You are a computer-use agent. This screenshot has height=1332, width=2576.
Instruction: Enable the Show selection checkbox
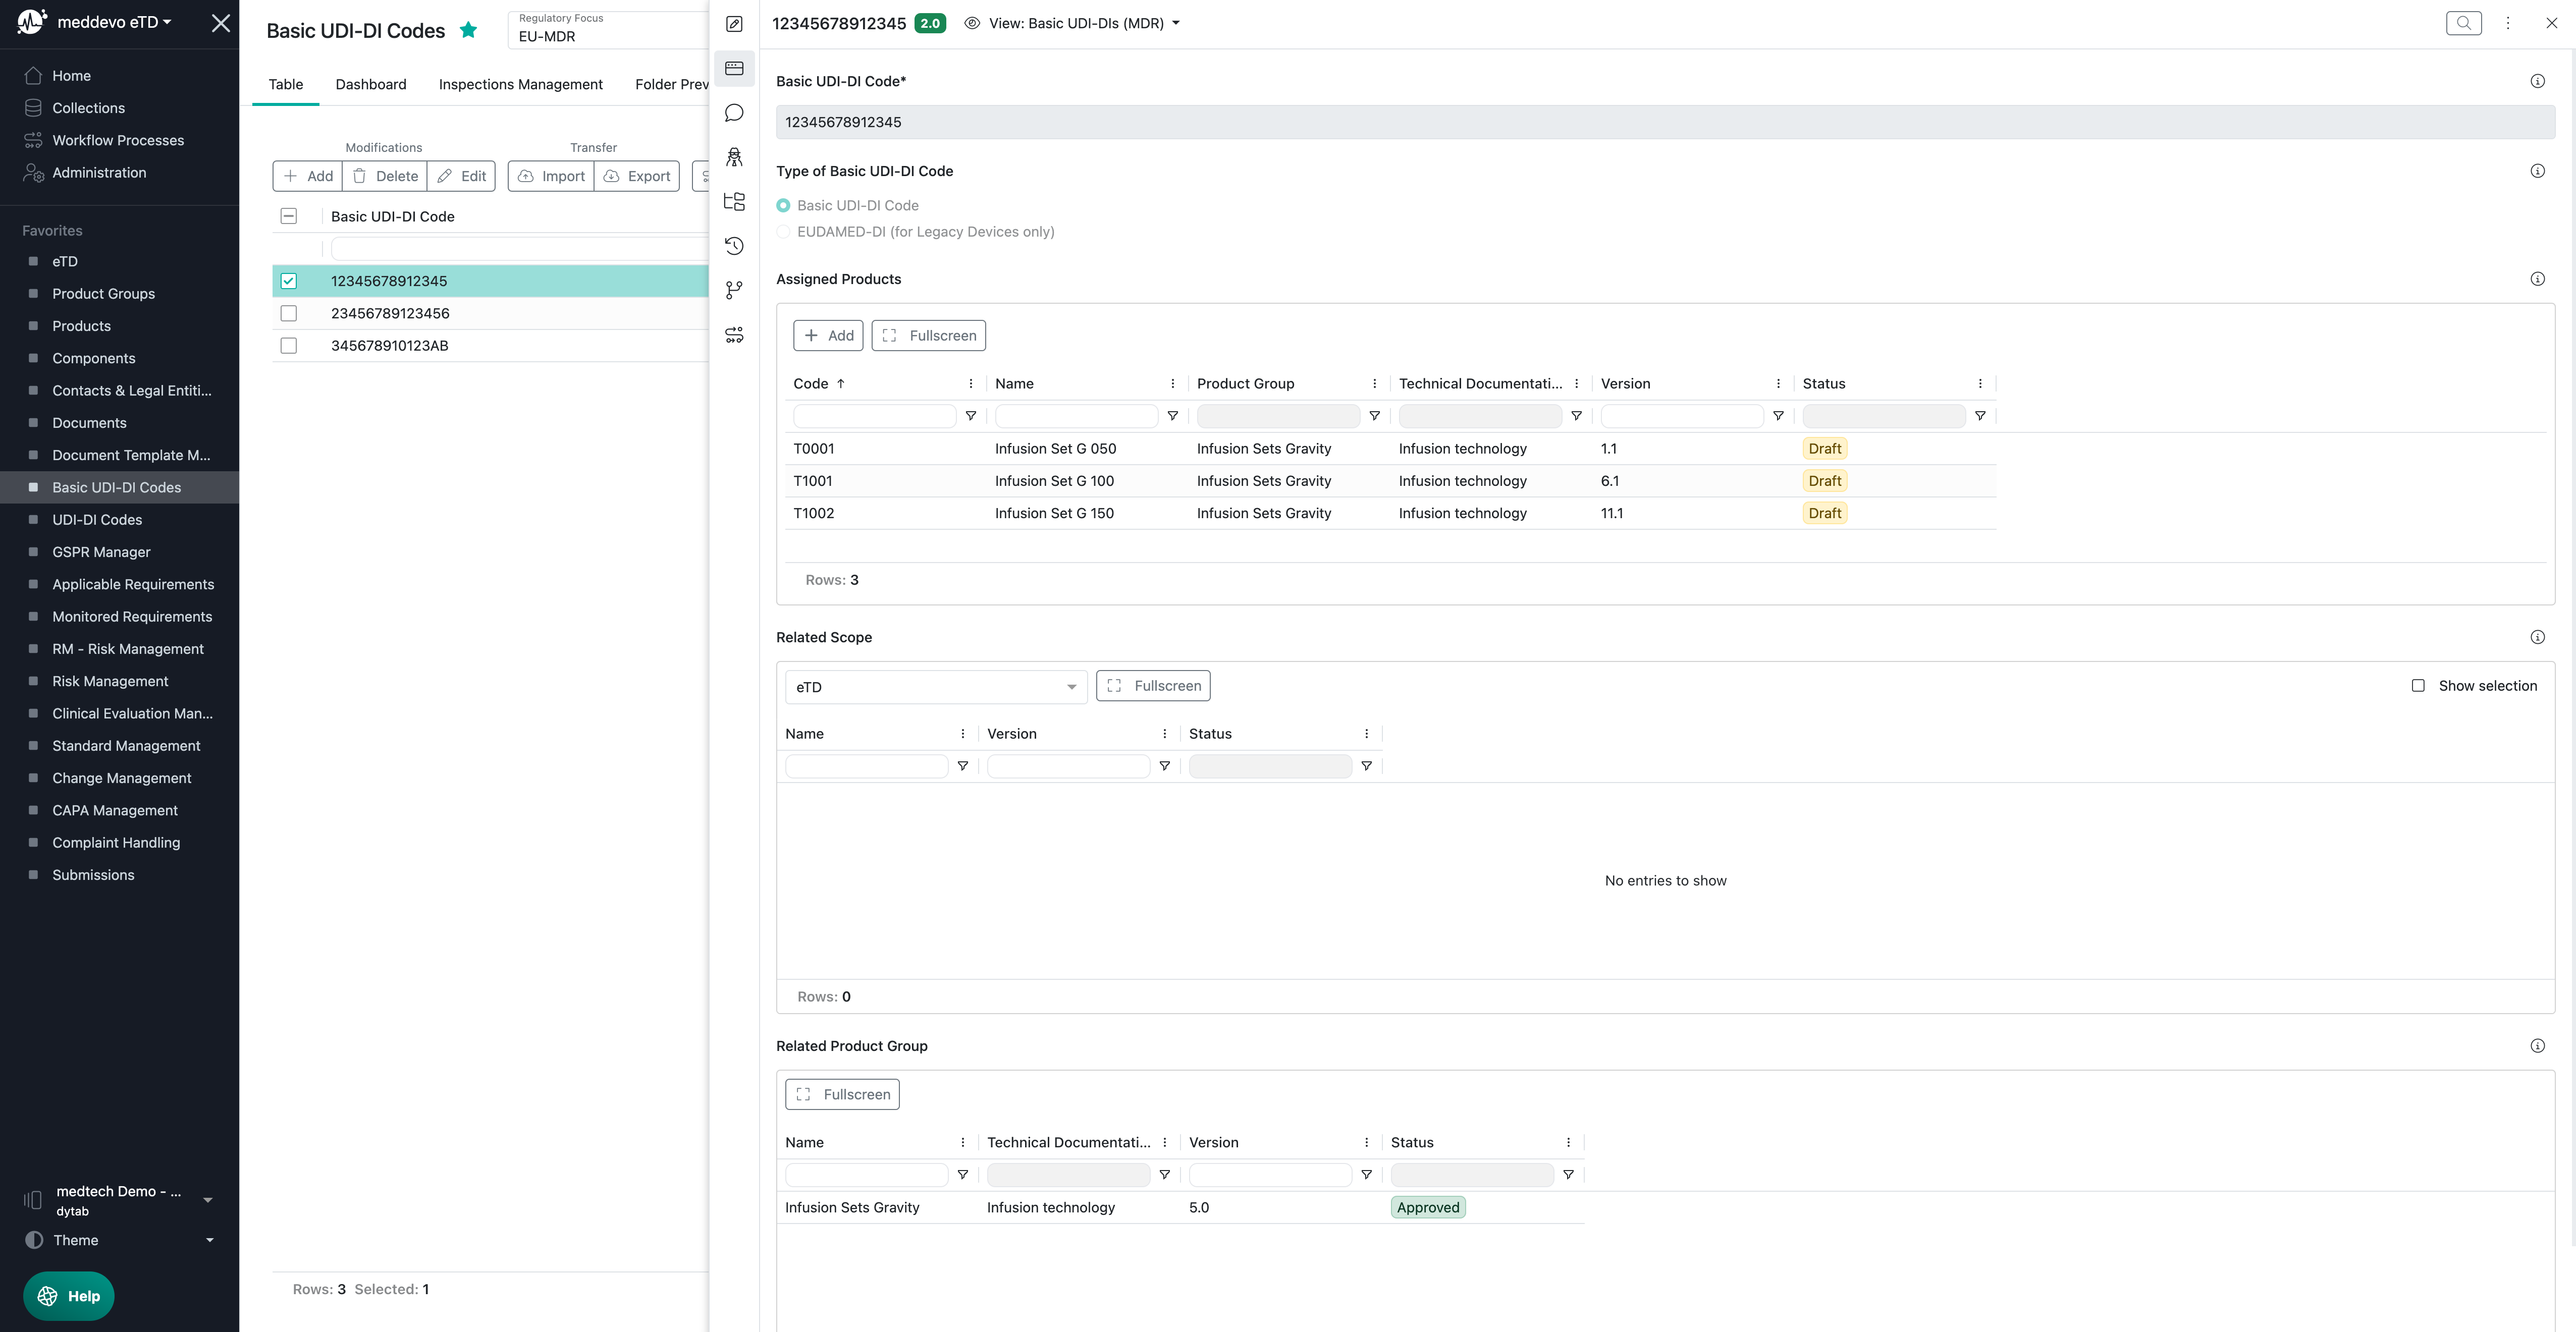[x=2418, y=686]
